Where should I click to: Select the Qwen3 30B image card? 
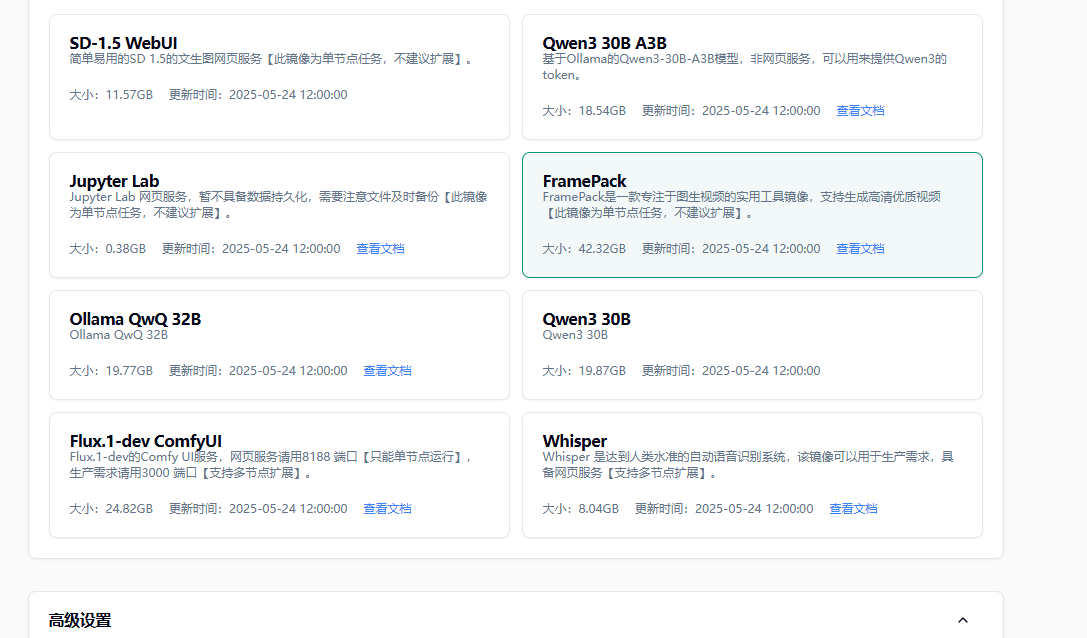tap(752, 344)
